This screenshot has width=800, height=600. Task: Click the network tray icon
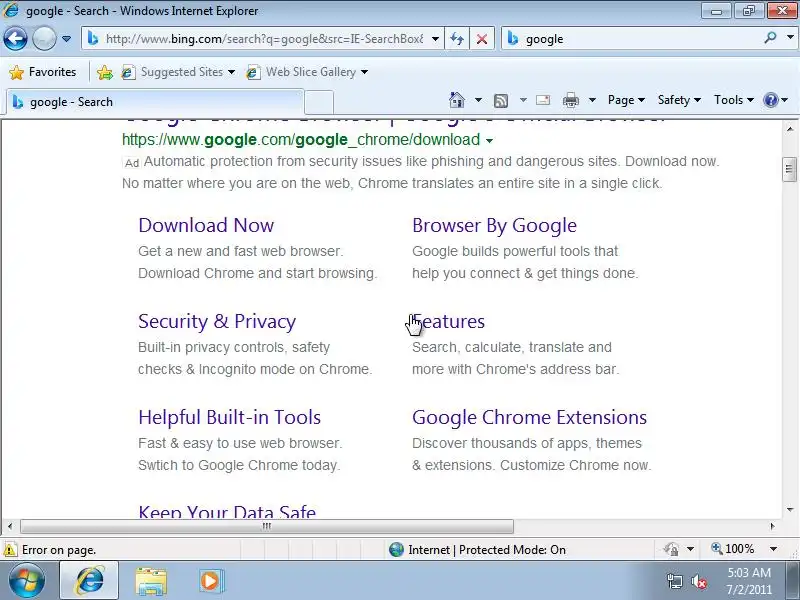coord(674,581)
